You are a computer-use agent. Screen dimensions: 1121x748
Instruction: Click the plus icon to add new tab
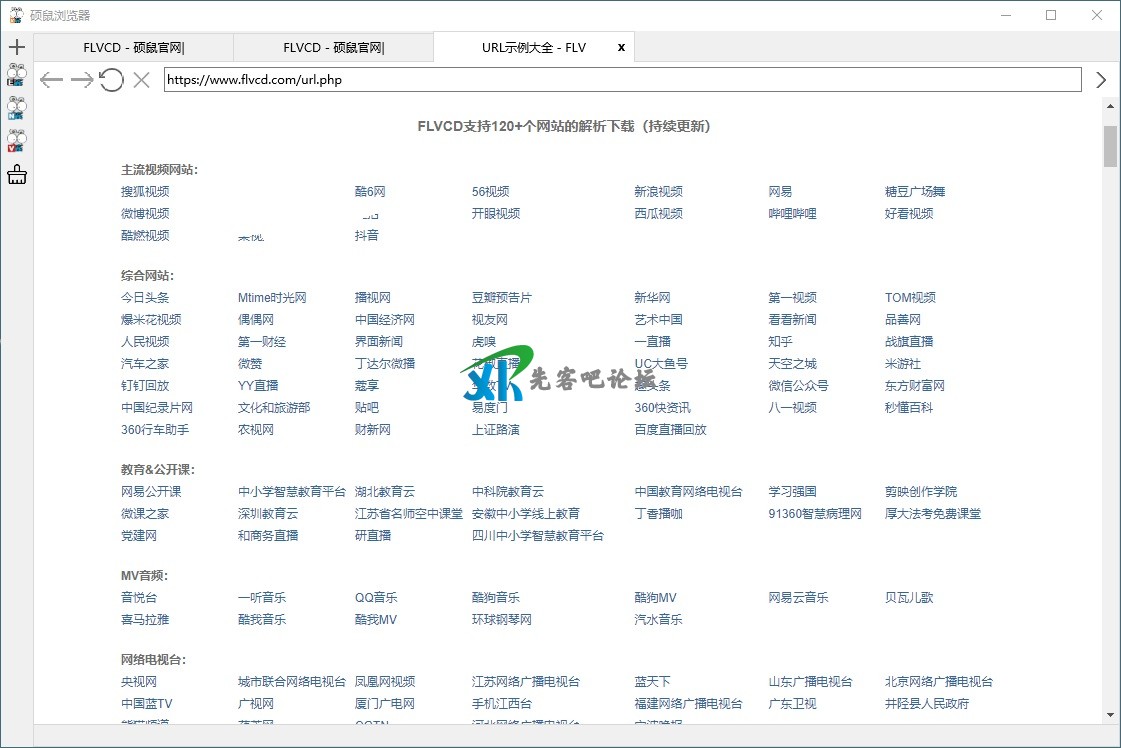(16, 47)
